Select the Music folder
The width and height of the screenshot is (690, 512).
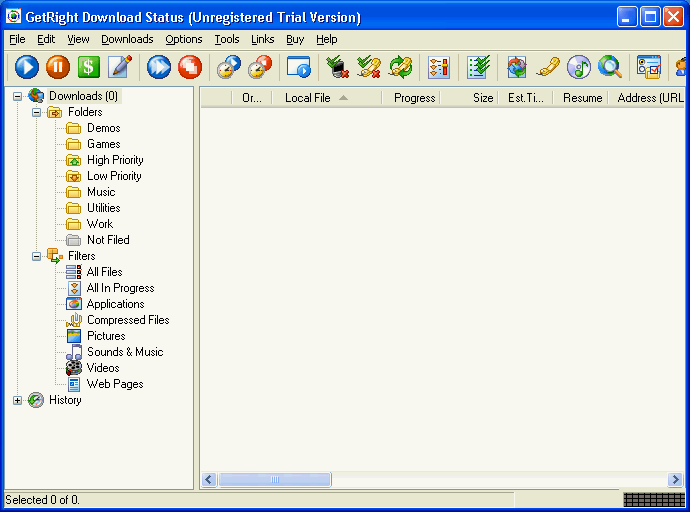[x=101, y=192]
